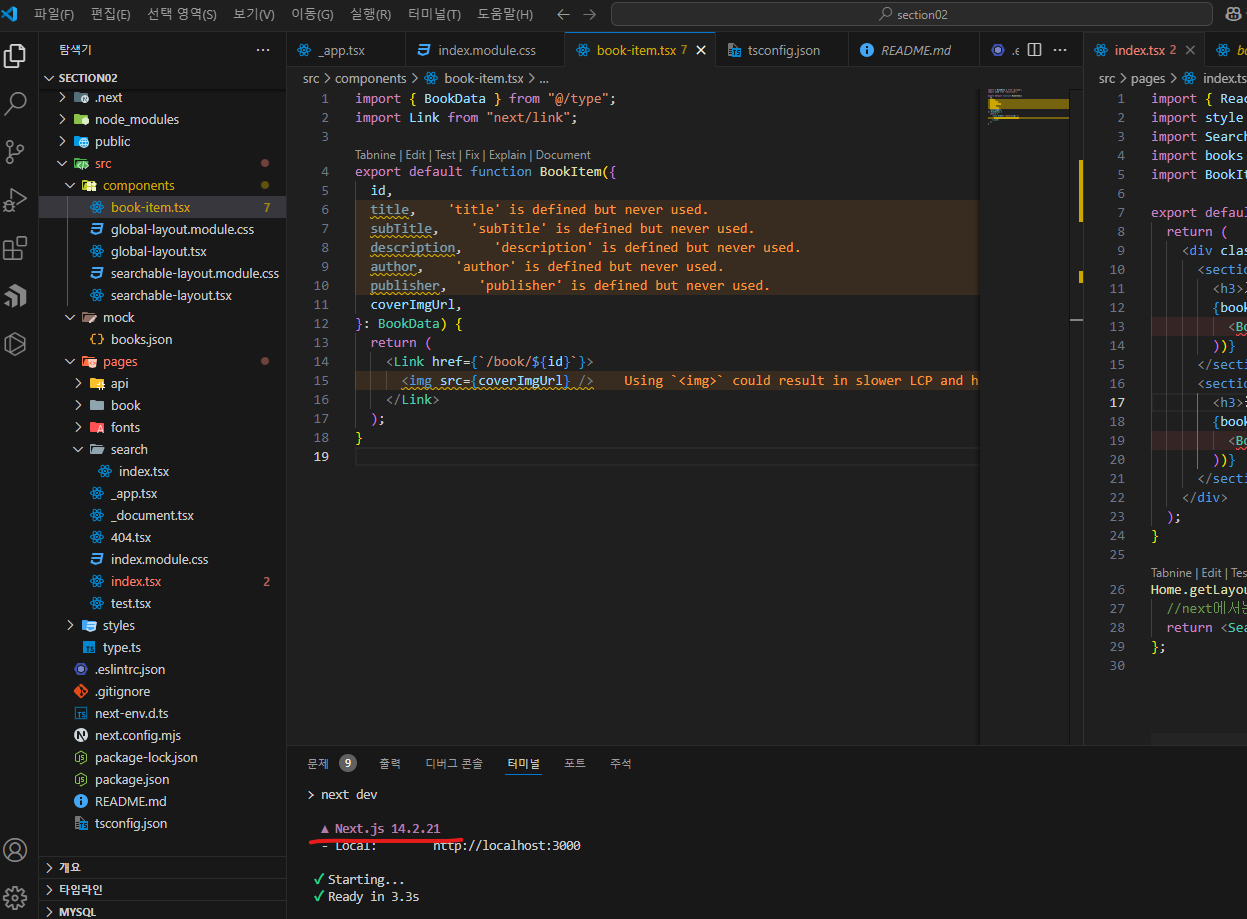Open the Search magnifier in the activity bar
The height and width of the screenshot is (919, 1247).
(x=15, y=103)
